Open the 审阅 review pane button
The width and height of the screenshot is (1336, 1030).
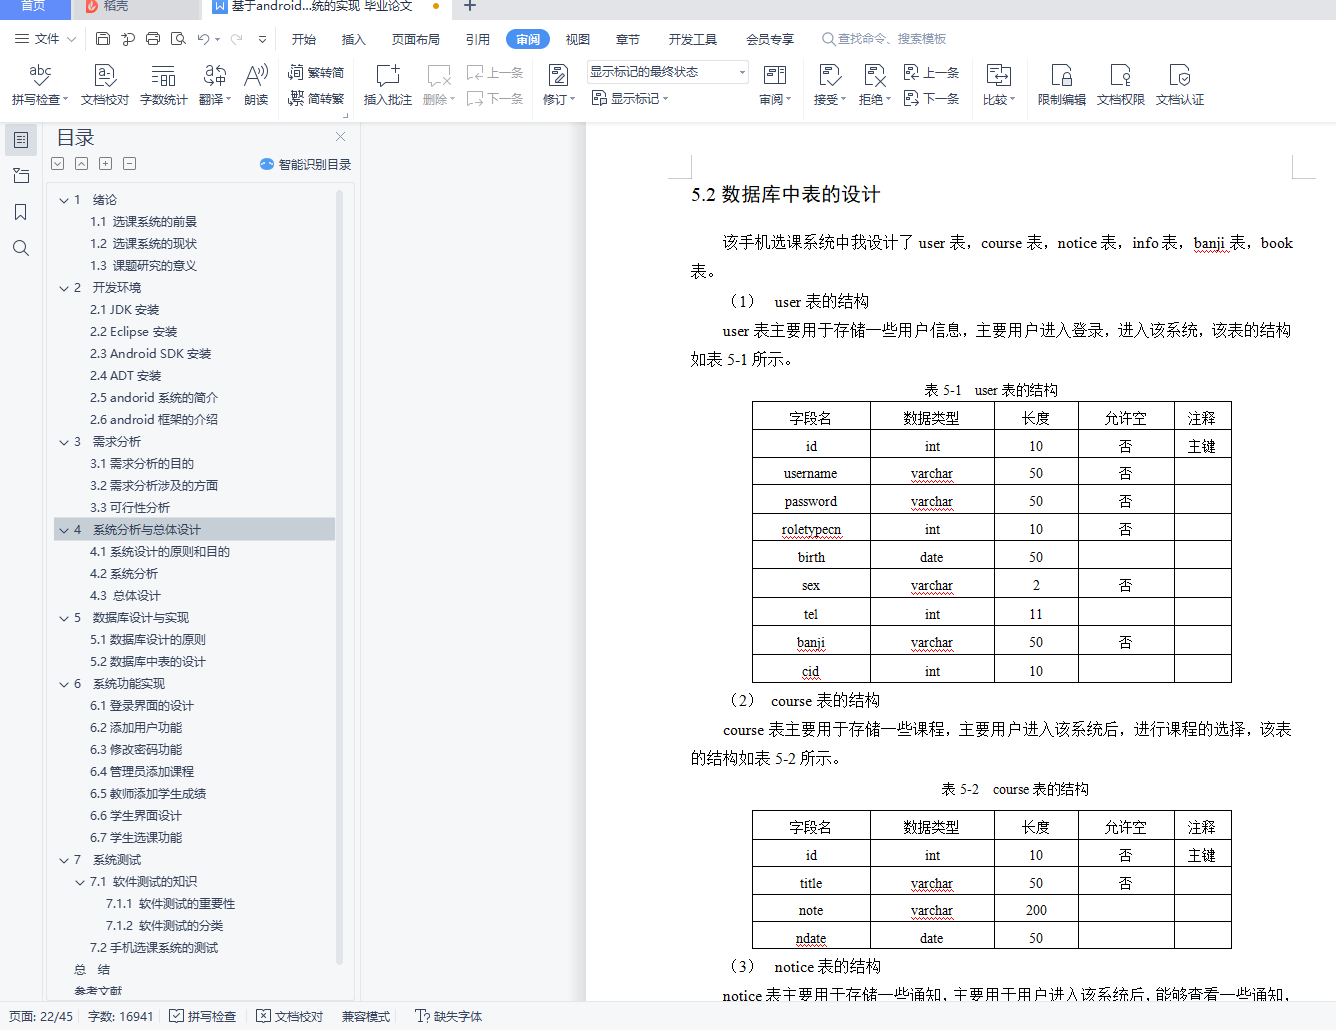click(775, 85)
